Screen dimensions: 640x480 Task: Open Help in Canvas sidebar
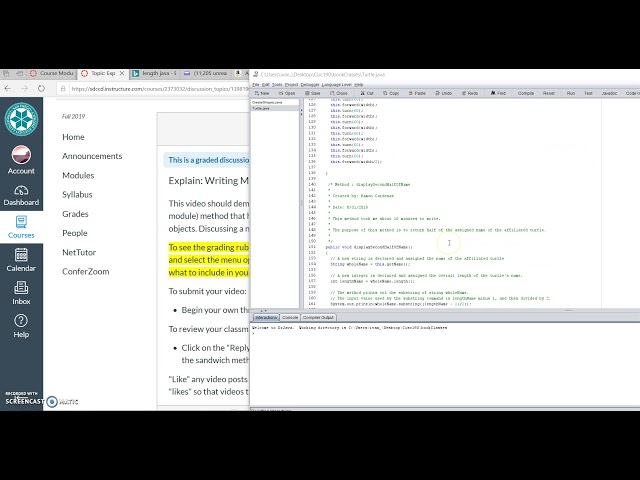(x=21, y=326)
